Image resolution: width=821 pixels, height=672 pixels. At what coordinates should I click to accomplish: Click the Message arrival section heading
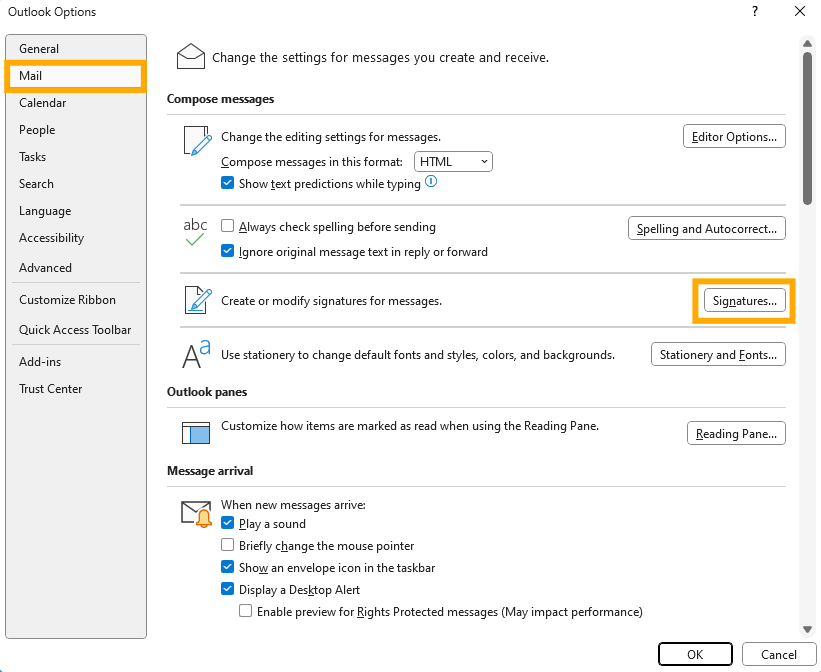[210, 471]
